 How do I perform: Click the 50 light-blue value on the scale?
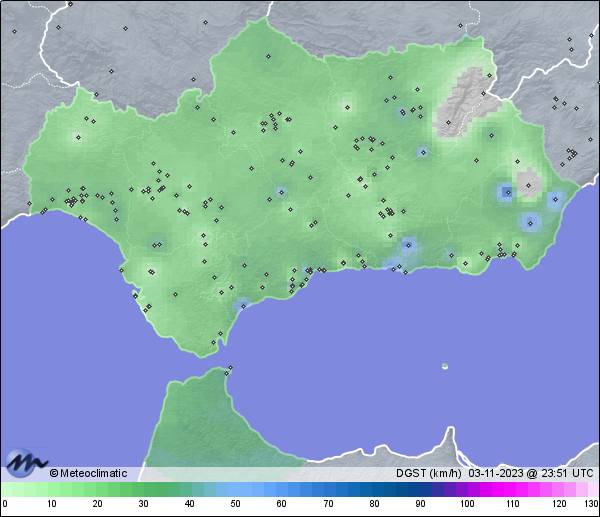(235, 504)
